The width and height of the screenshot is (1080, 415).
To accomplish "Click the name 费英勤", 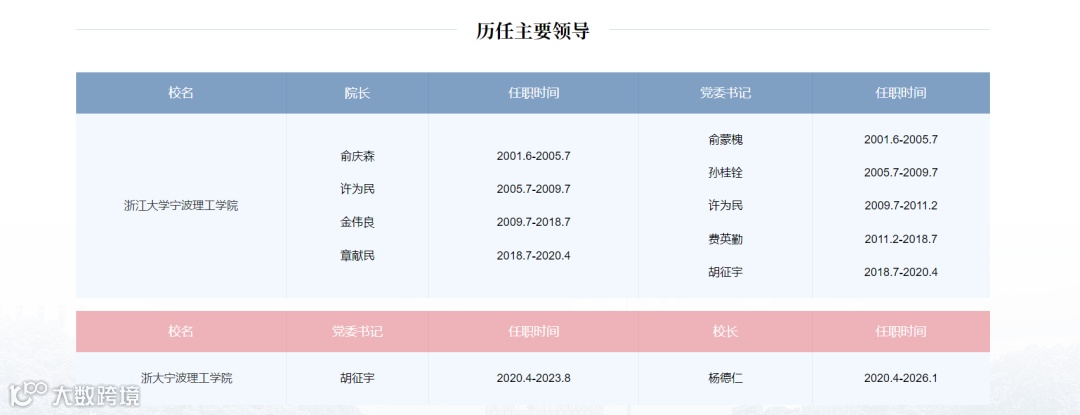I will coord(725,239).
